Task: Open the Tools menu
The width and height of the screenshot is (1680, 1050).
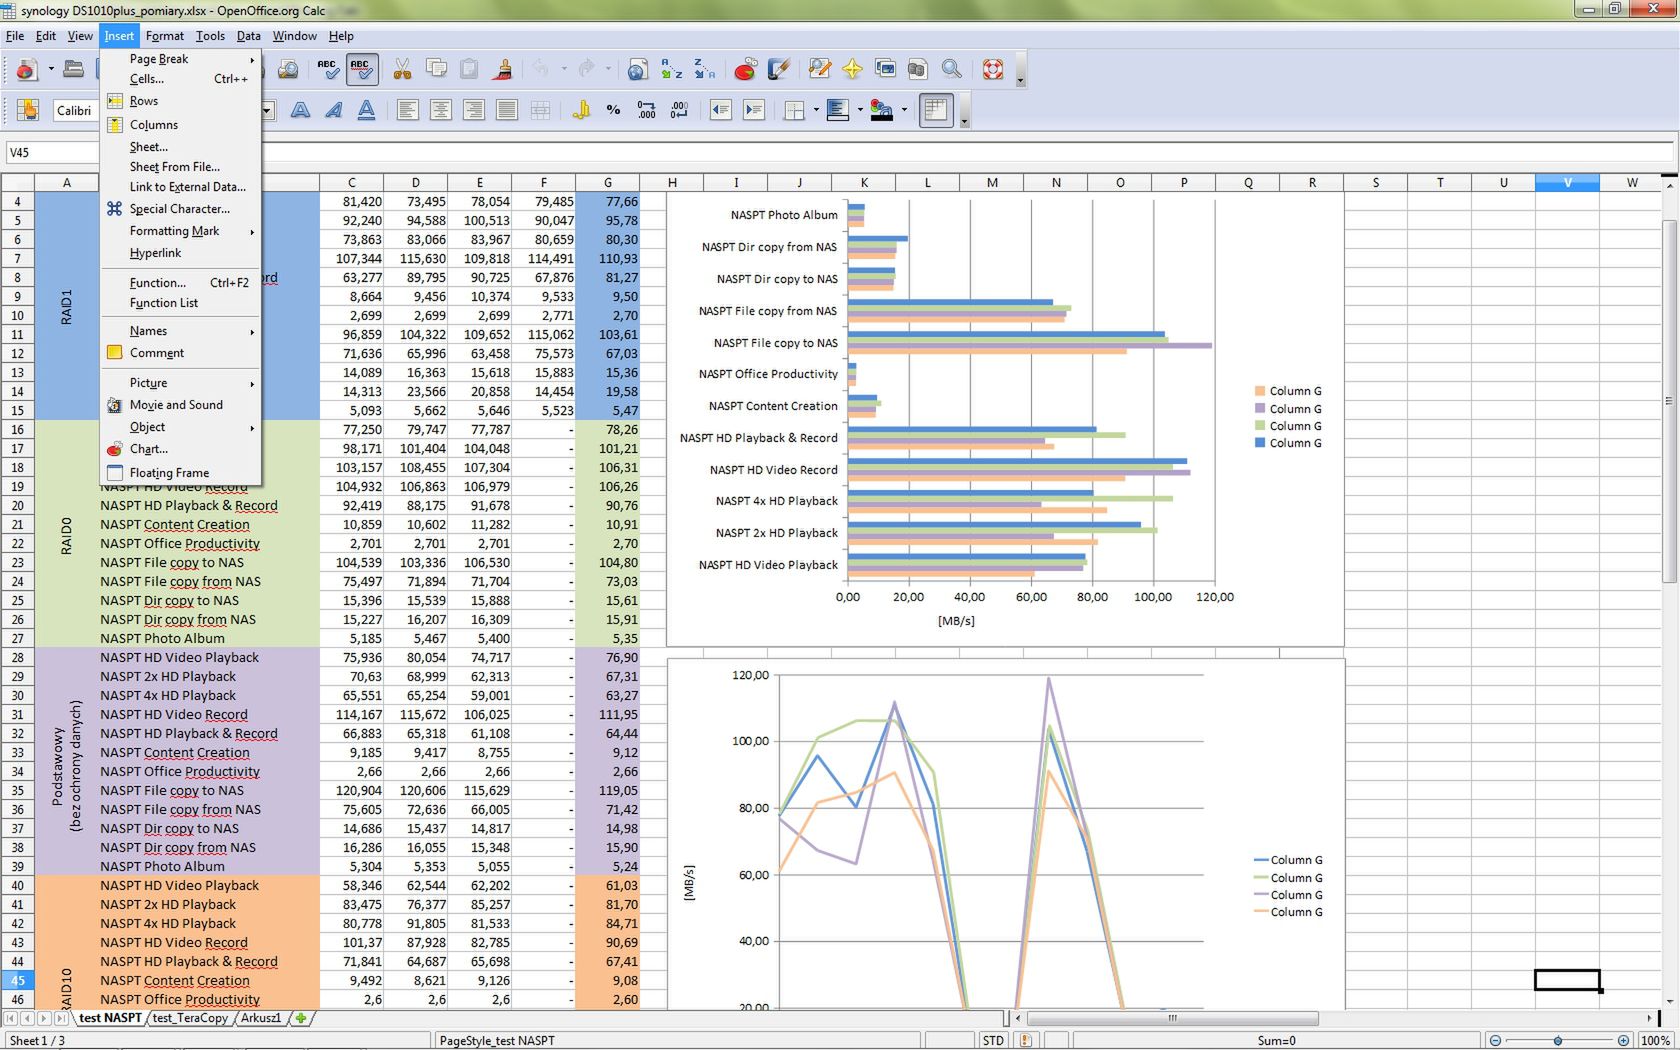Action: [210, 36]
